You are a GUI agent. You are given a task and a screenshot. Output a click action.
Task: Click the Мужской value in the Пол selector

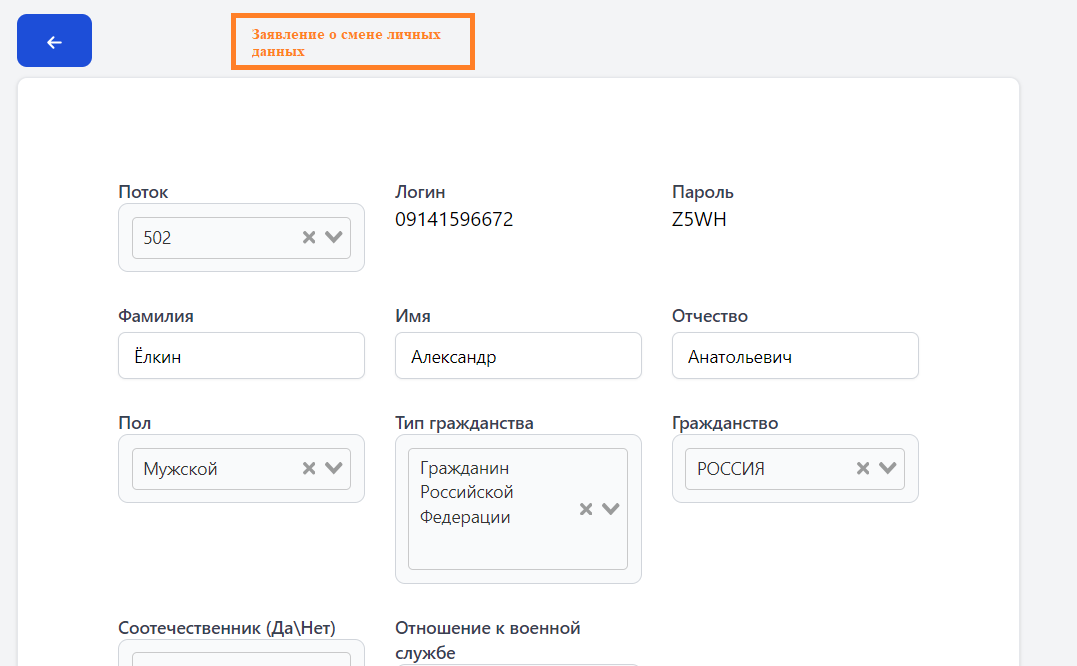(181, 469)
